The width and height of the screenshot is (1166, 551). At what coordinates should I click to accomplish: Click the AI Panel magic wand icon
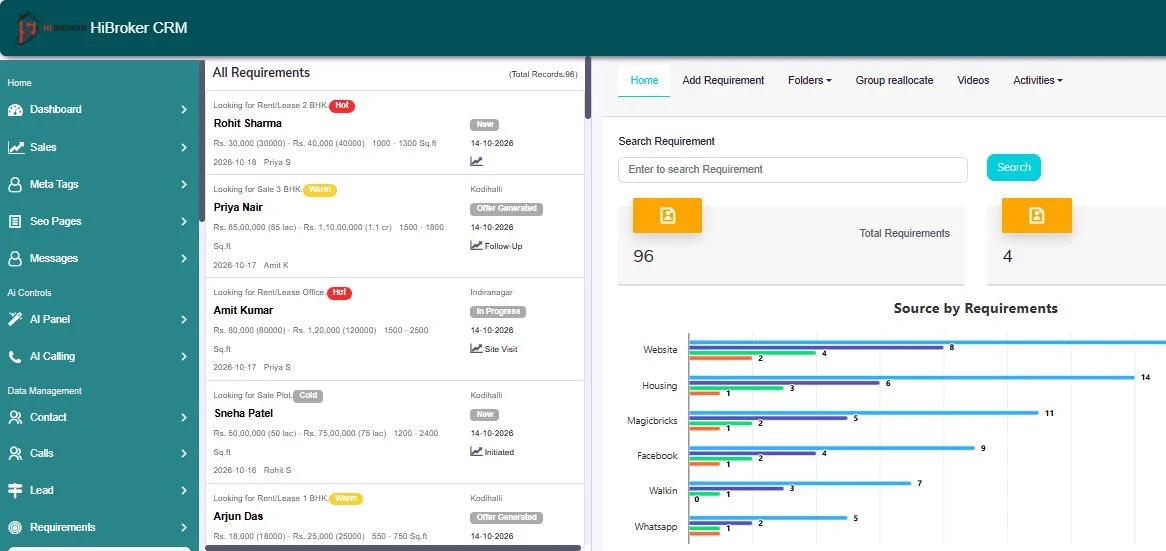pyautogui.click(x=15, y=319)
